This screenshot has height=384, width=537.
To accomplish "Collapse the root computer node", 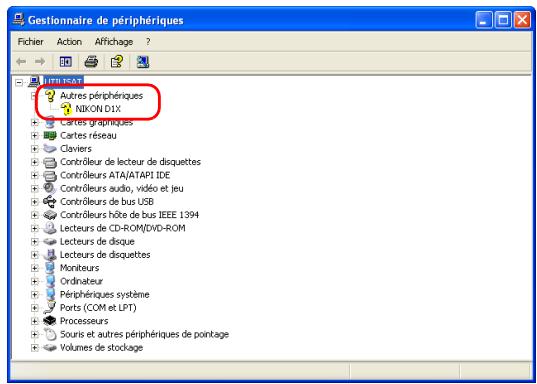I will tap(19, 82).
